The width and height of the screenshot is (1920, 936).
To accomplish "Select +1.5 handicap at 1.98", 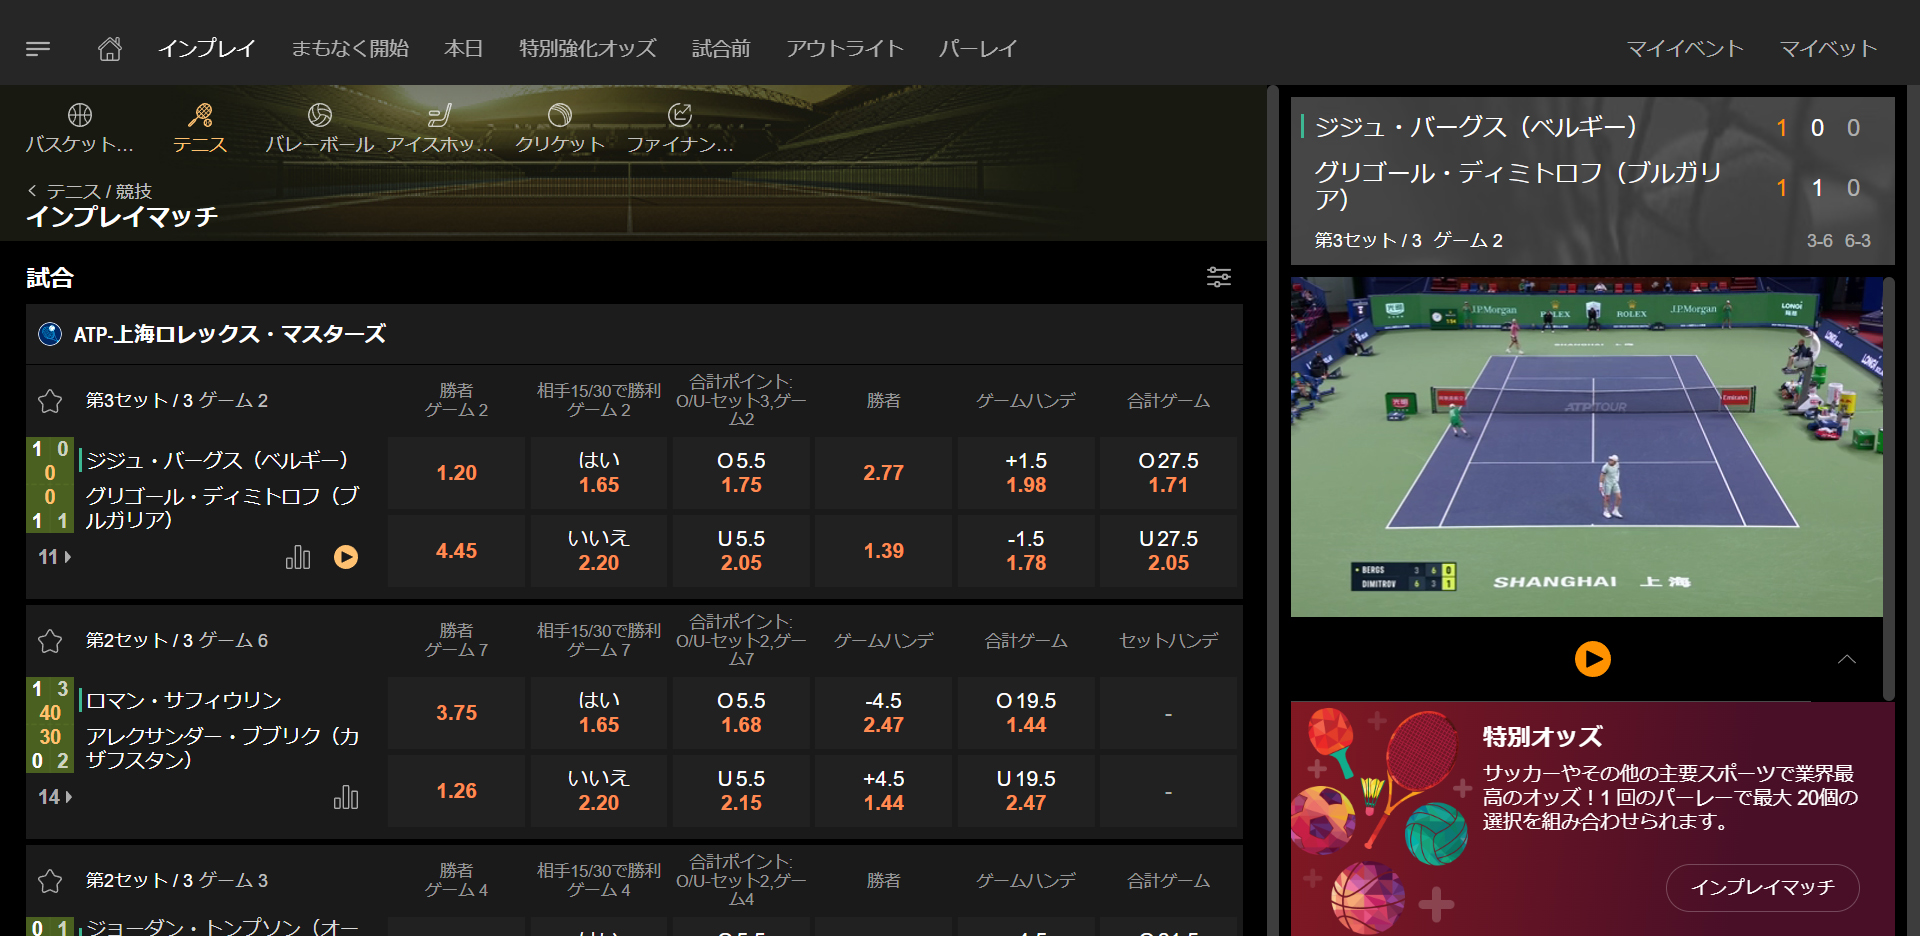I will coord(1026,473).
